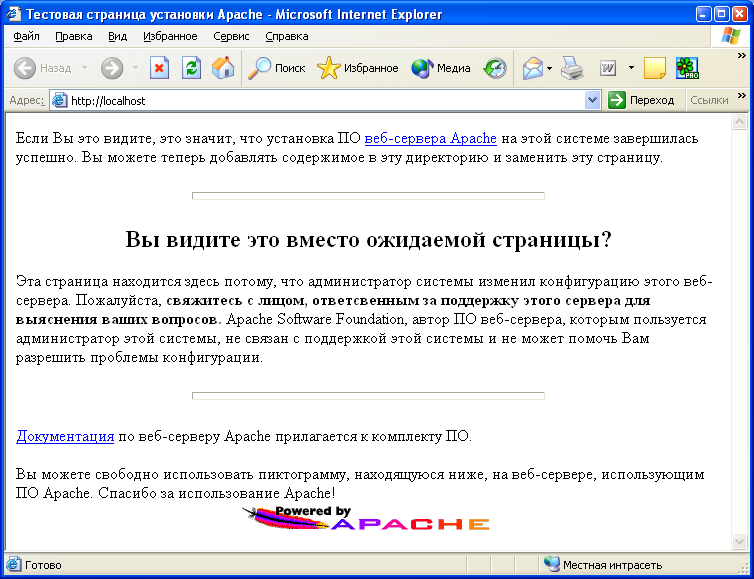This screenshot has height=579, width=754.
Task: Open Search (Поиск) magnifier button
Action: coord(276,68)
